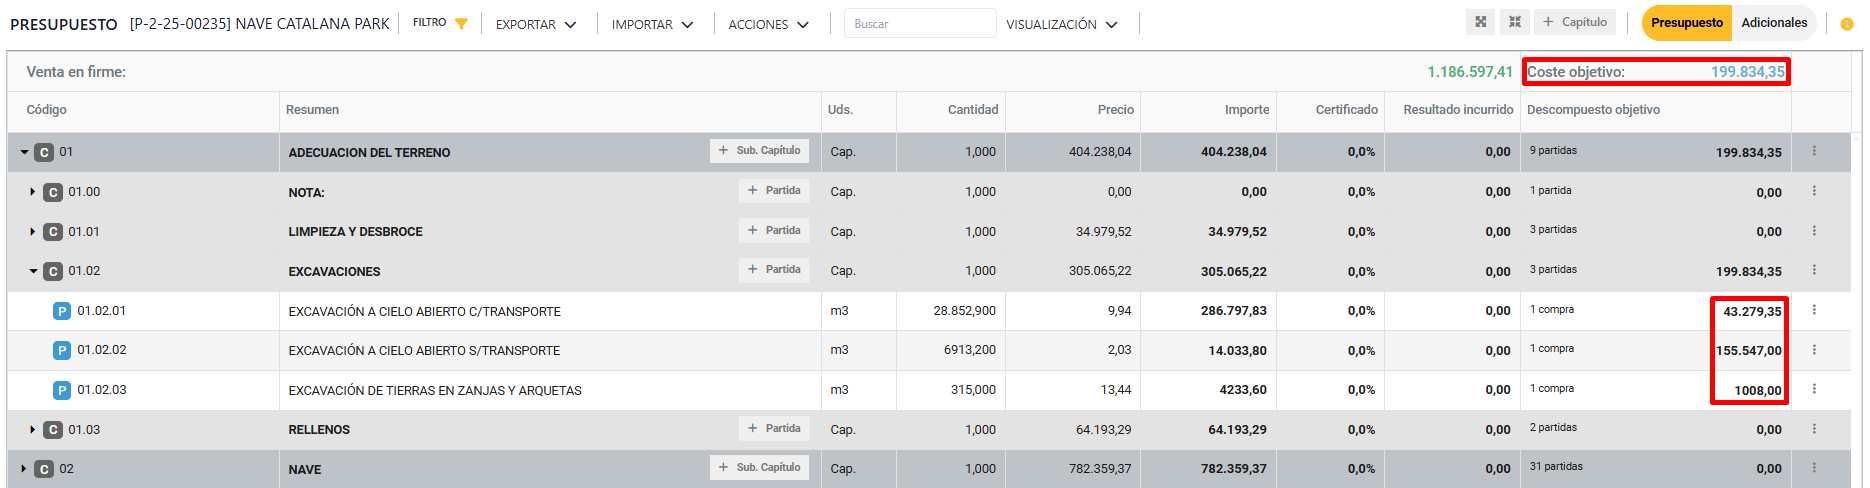The height and width of the screenshot is (488, 1870).
Task: Open the EXPORTAR dropdown menu
Action: click(536, 24)
